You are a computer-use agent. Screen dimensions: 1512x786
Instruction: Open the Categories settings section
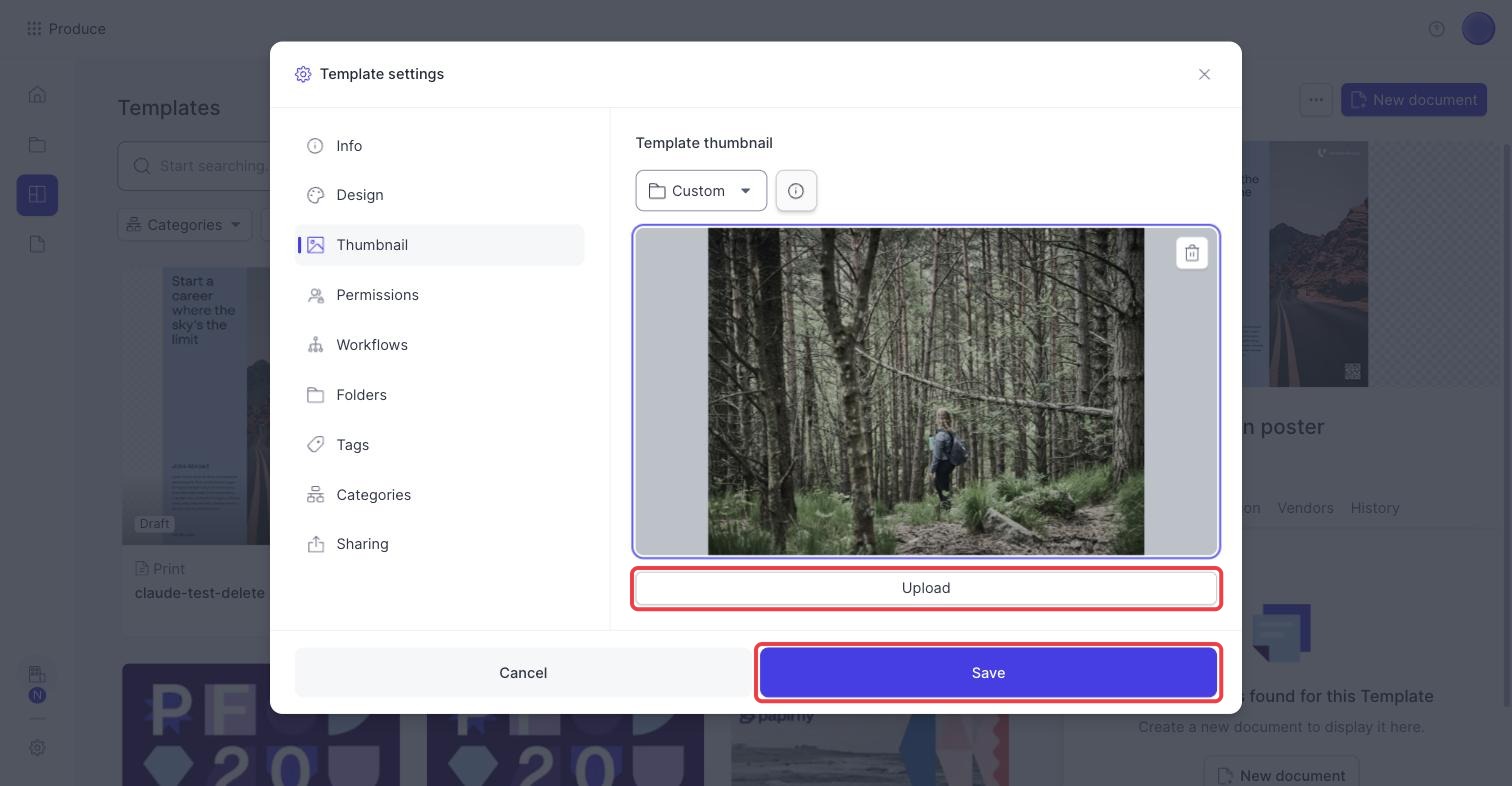[439, 495]
